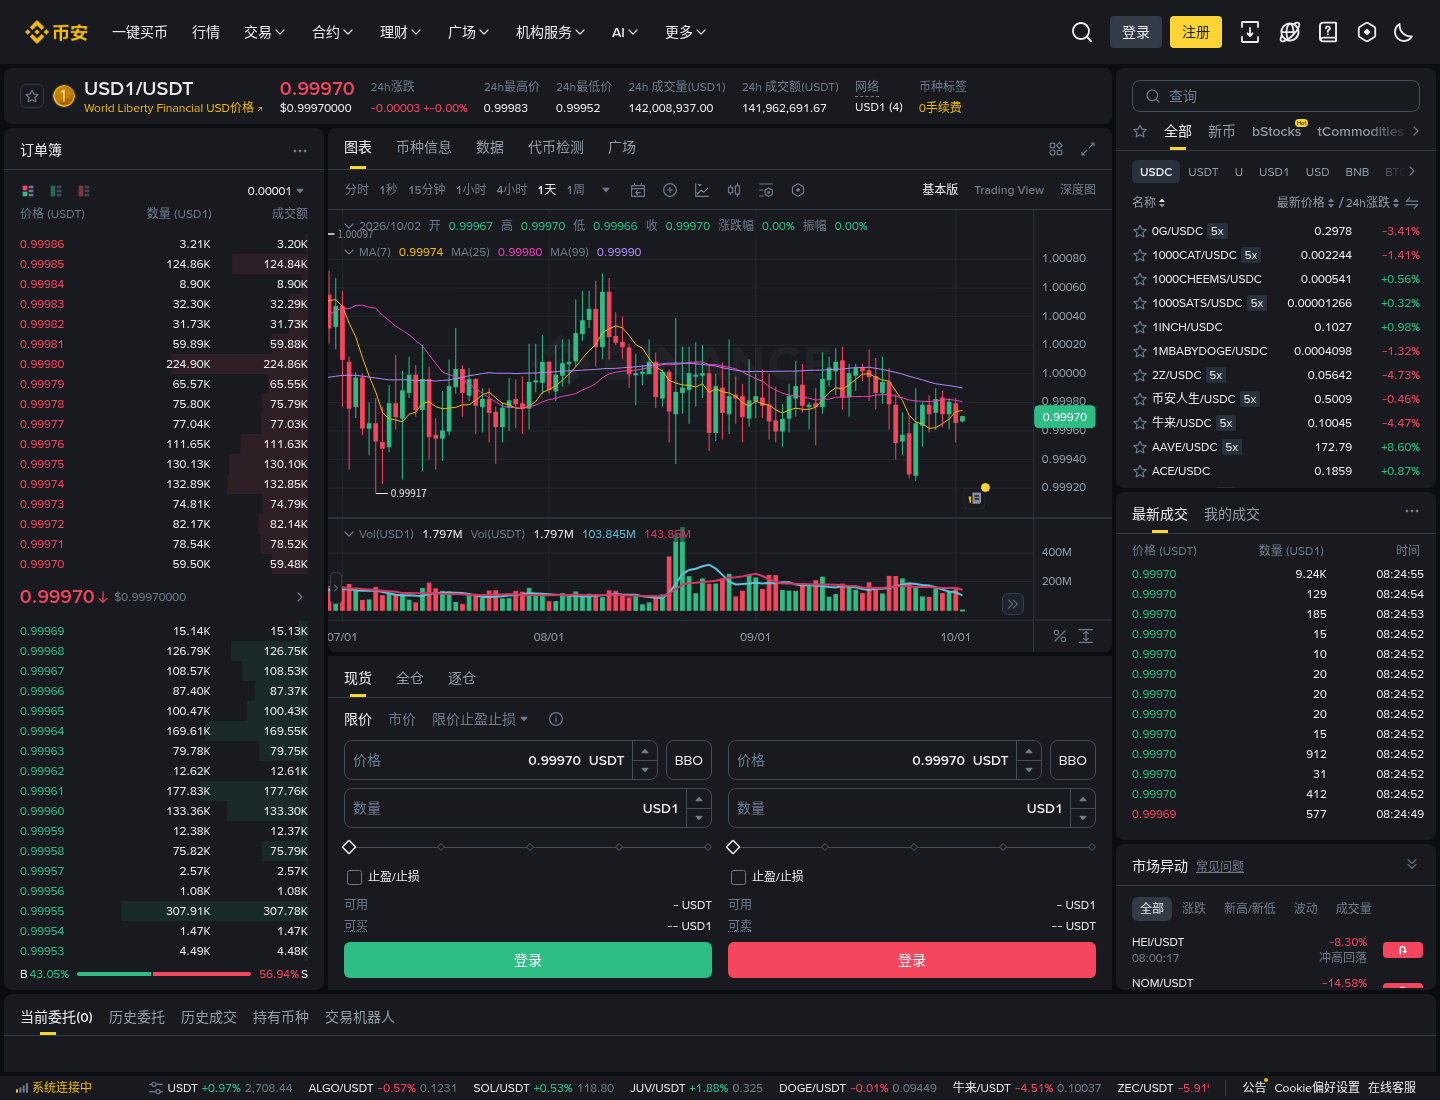Click the green 登录 buy button

(x=528, y=960)
